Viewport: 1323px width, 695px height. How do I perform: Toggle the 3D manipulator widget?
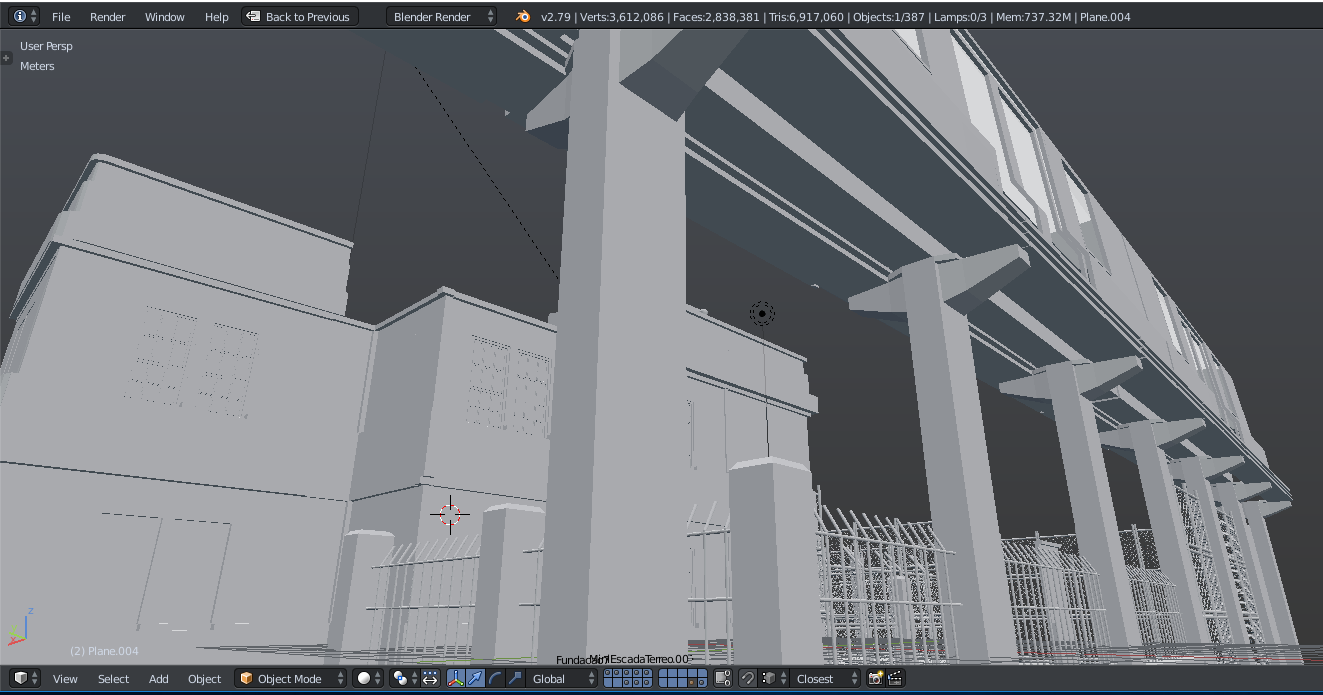[x=455, y=678]
